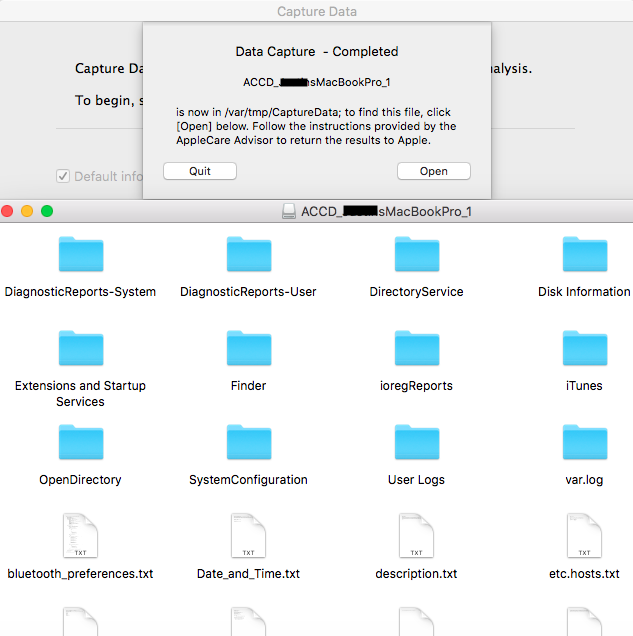Viewport: 633px width, 636px height.
Task: Click the Data Capture - Completed heading
Action: 317,52
